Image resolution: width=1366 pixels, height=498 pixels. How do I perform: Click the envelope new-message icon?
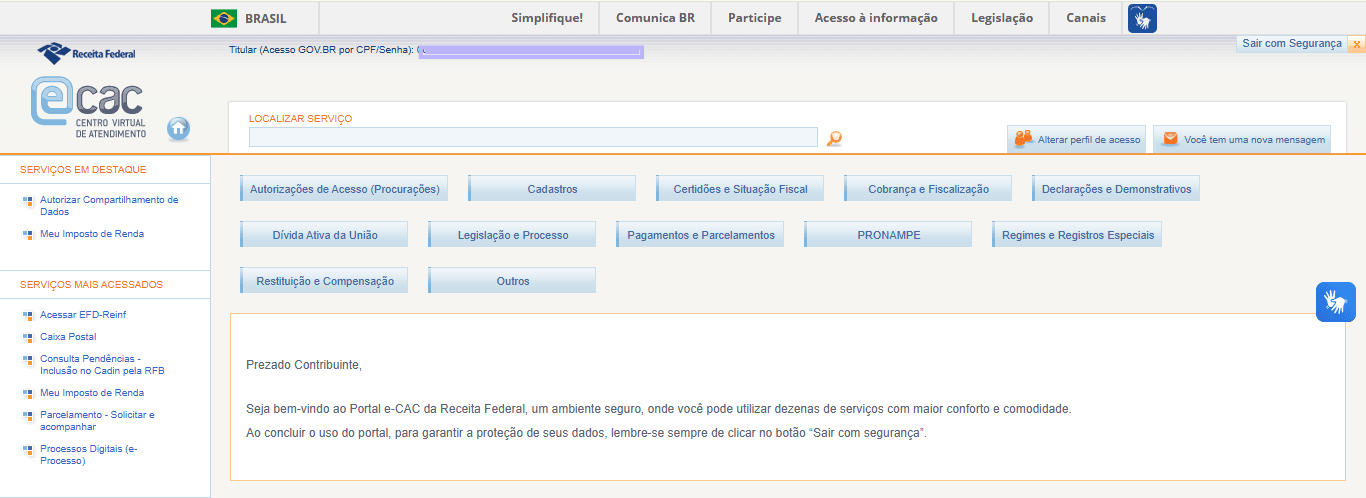pyautogui.click(x=1170, y=139)
